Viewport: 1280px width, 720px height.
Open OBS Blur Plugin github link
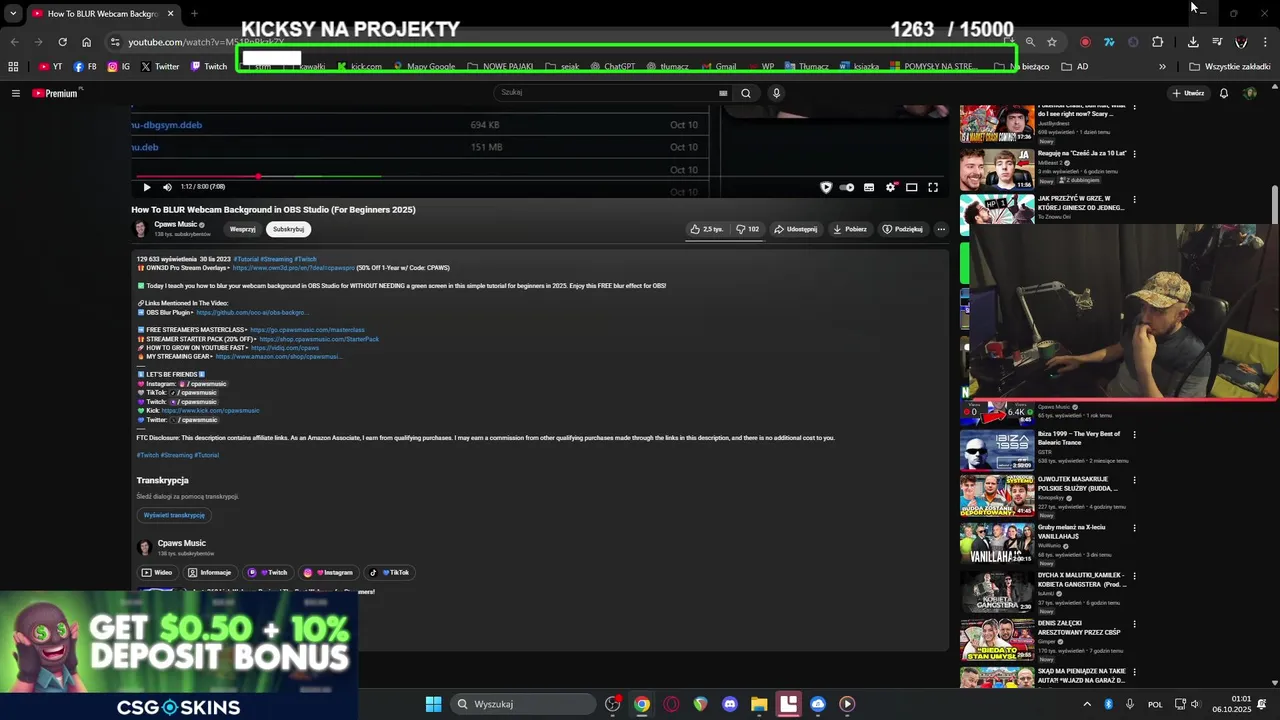tap(251, 312)
